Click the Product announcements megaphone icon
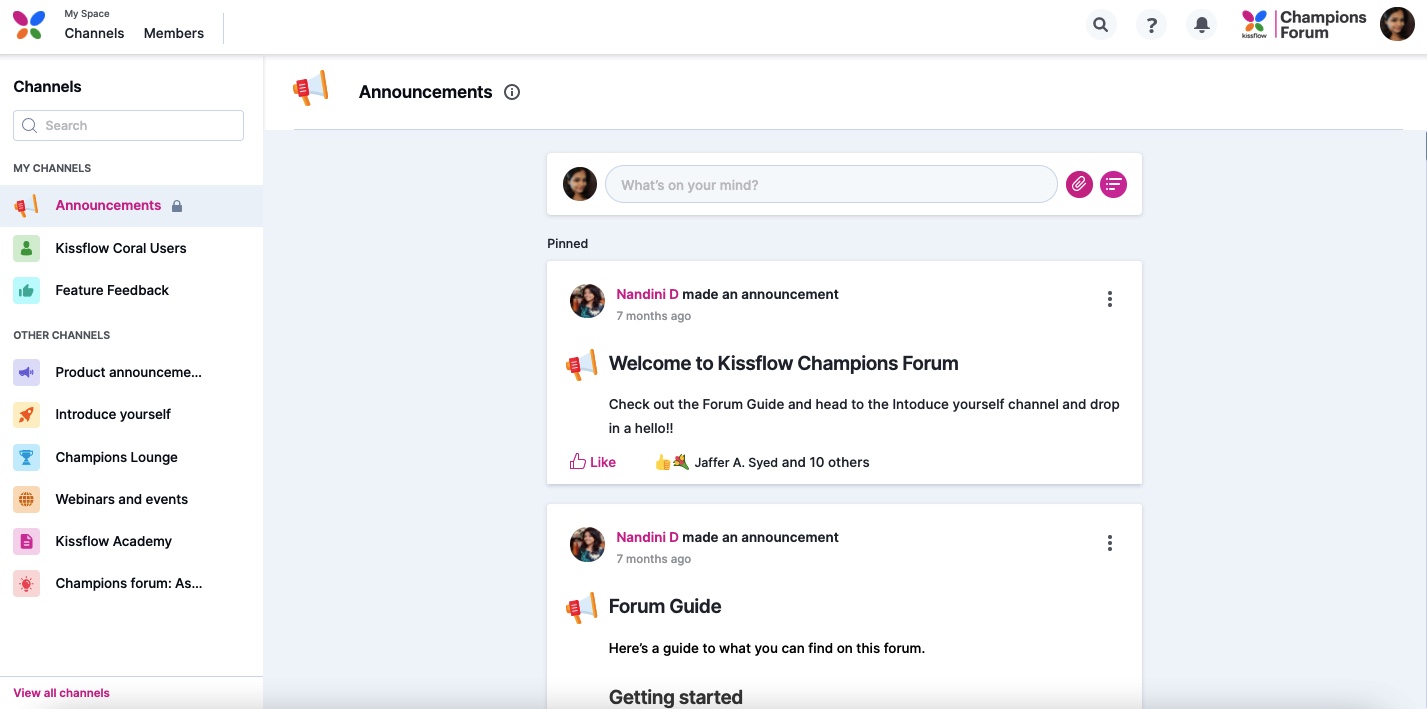The width and height of the screenshot is (1427, 709). click(x=27, y=372)
